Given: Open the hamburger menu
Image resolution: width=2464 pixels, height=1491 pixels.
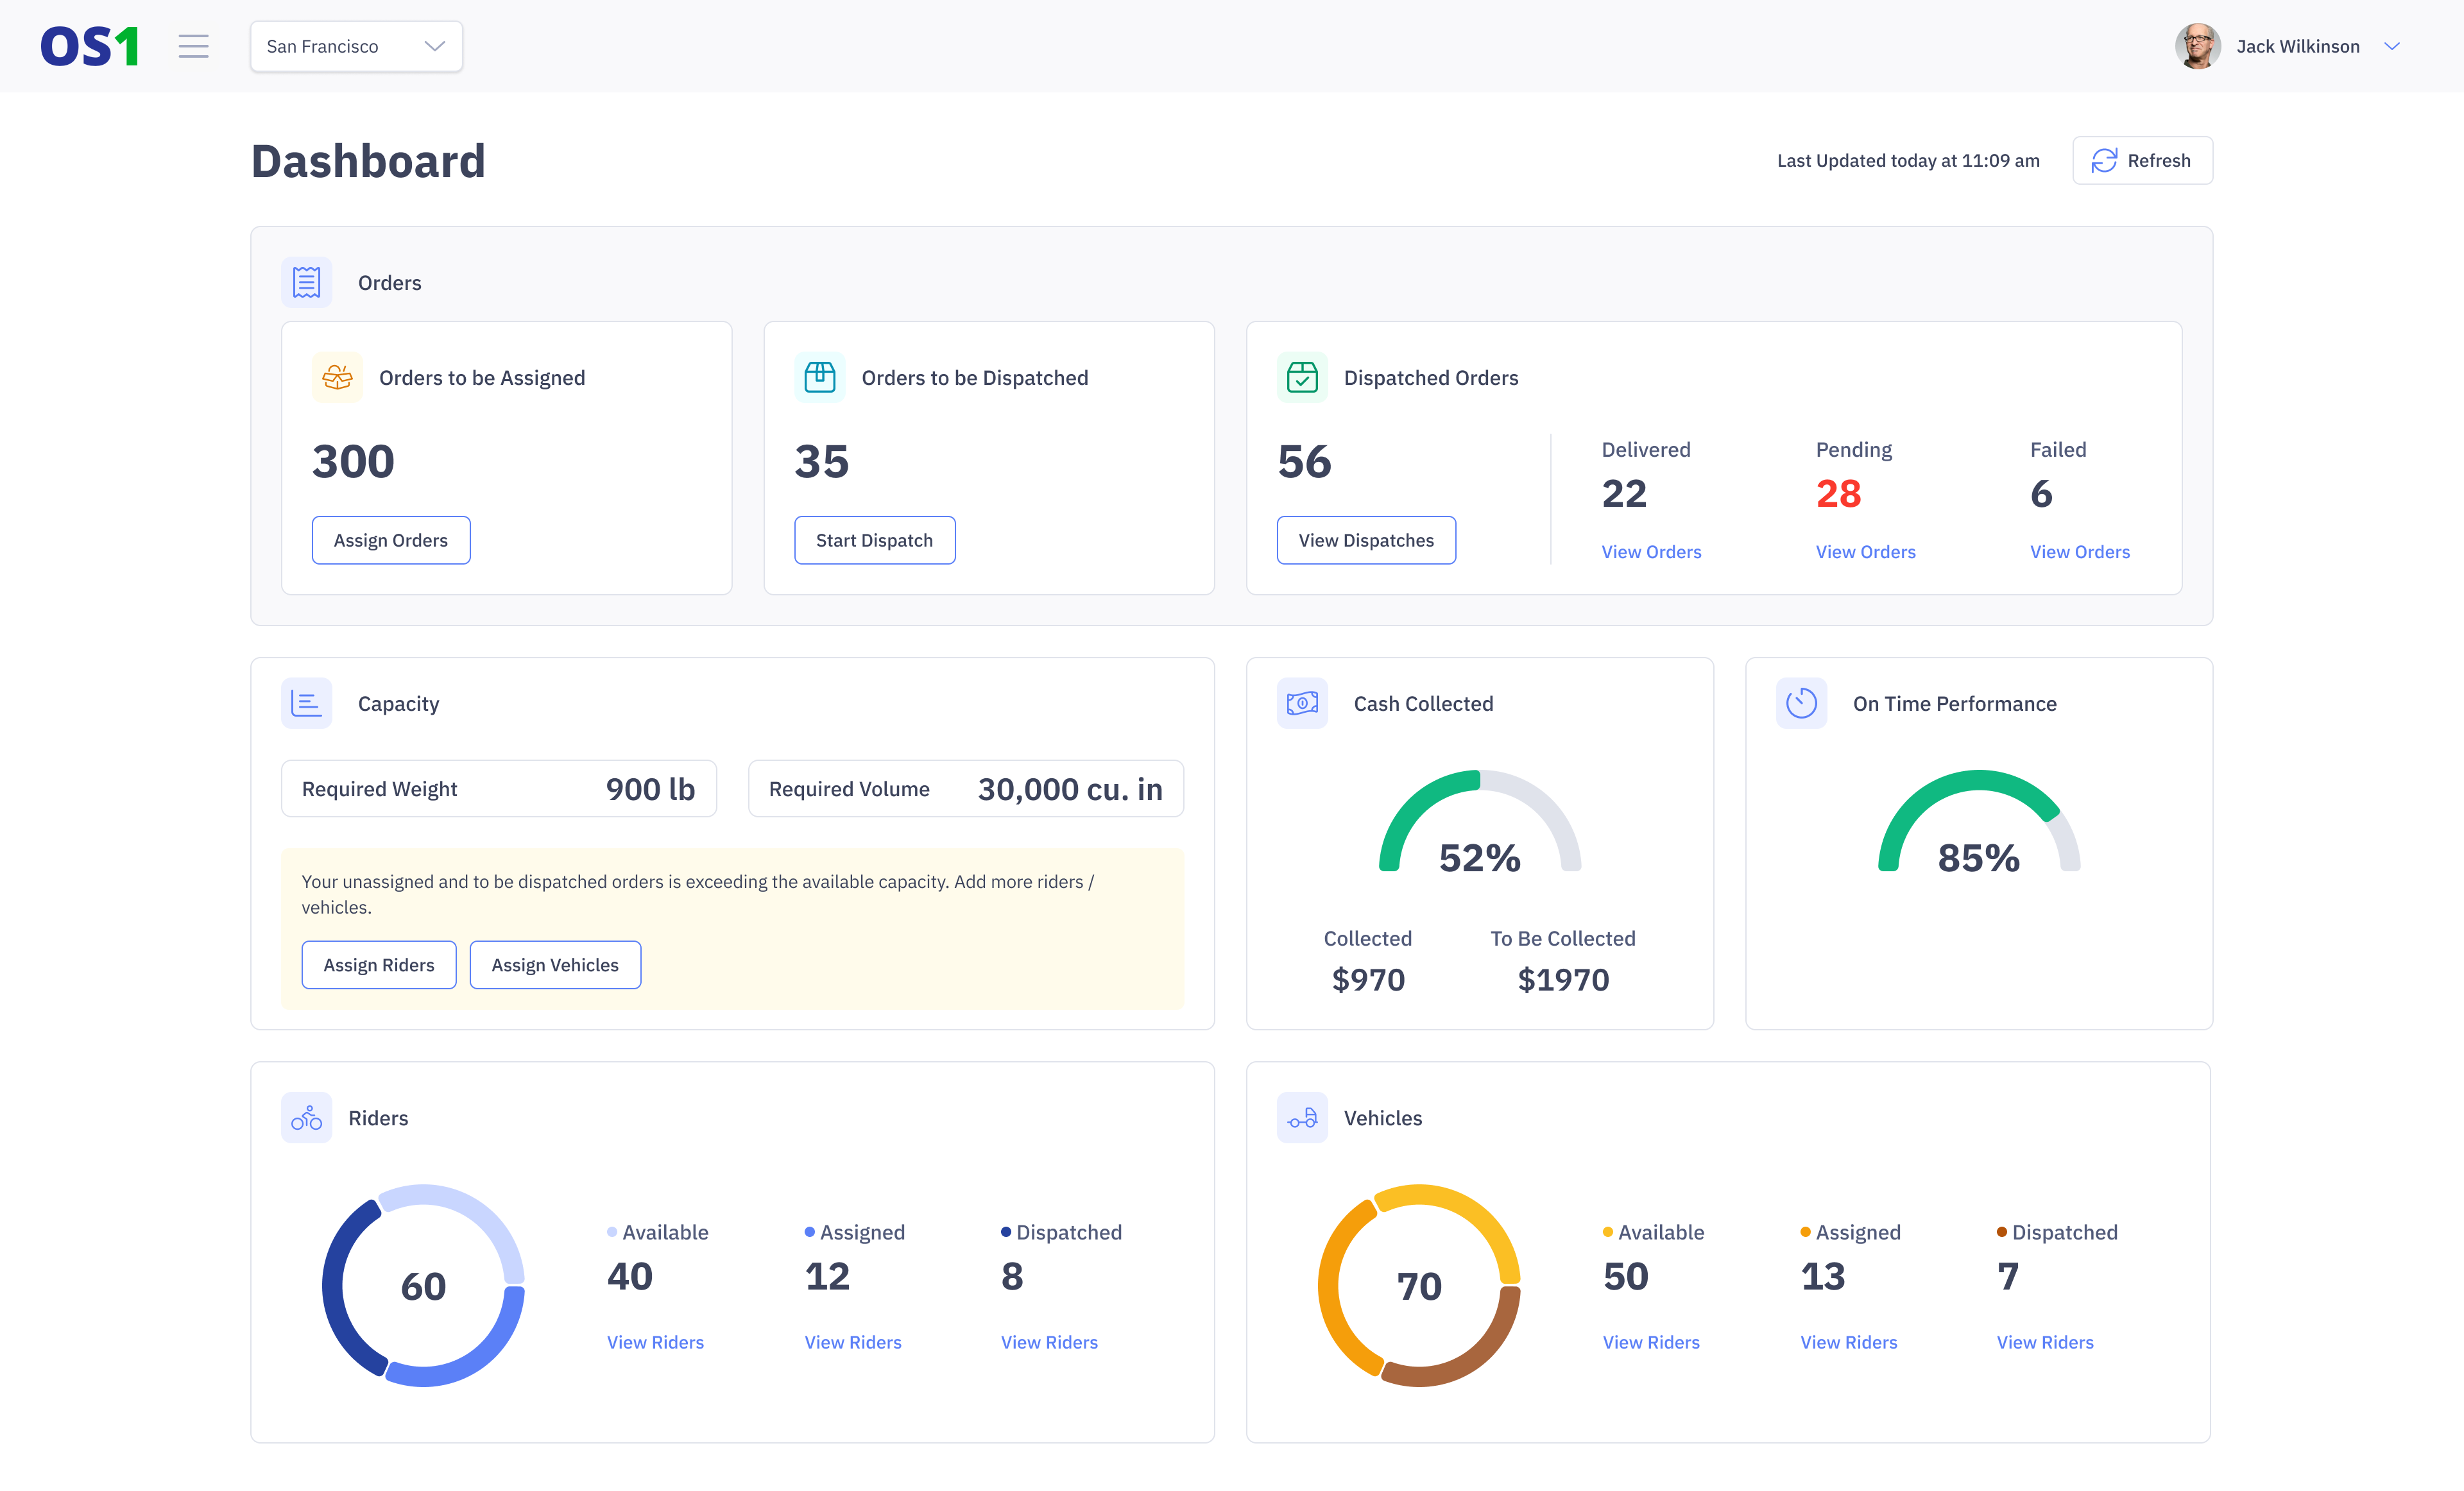Looking at the screenshot, I should (194, 46).
